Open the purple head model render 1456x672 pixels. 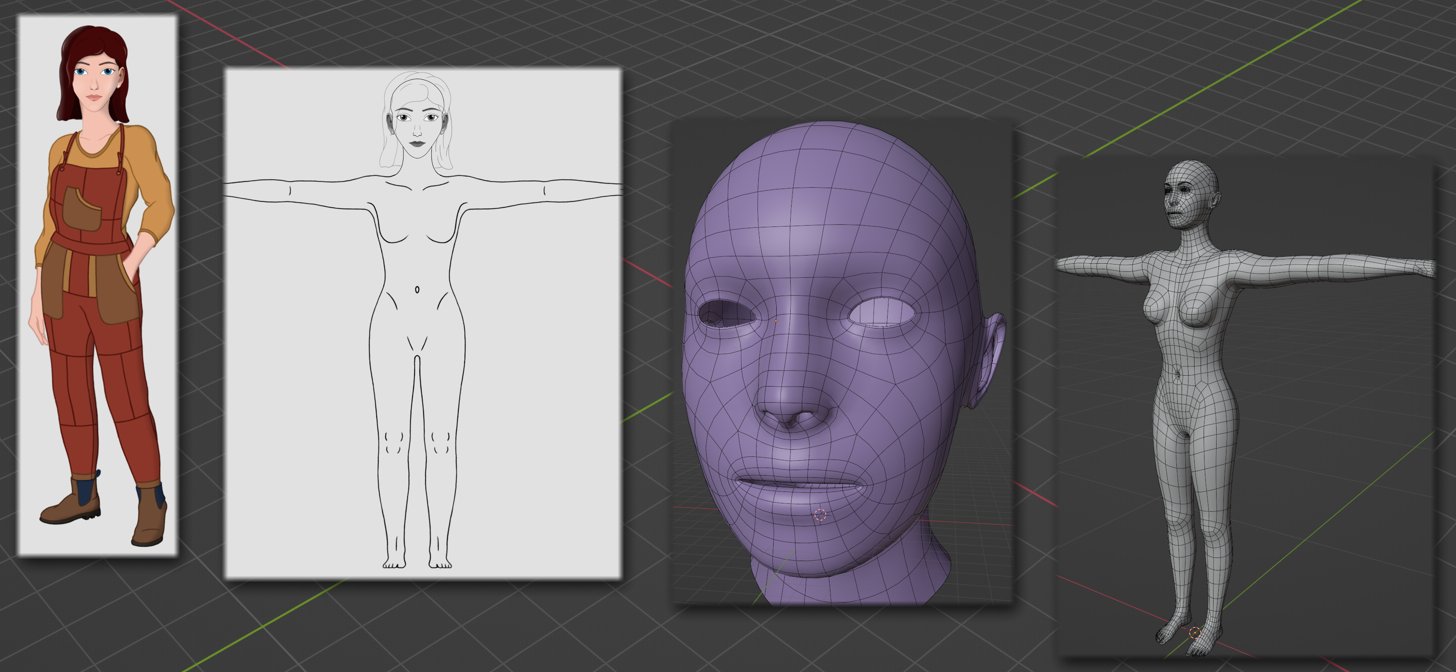842,363
